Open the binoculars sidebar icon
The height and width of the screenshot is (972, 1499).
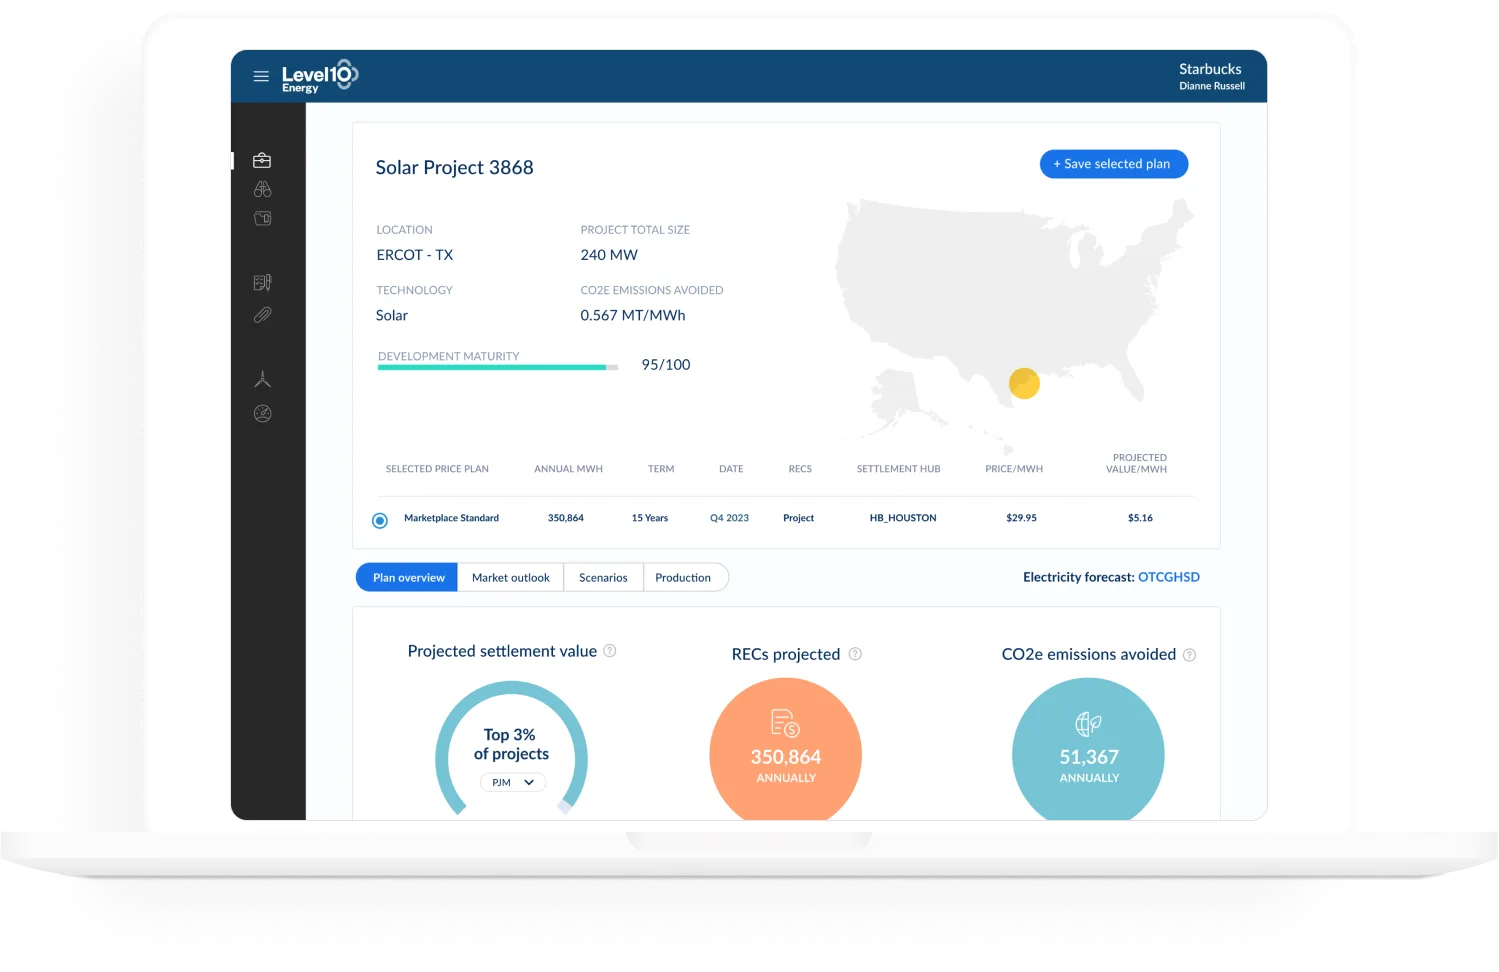tap(263, 189)
